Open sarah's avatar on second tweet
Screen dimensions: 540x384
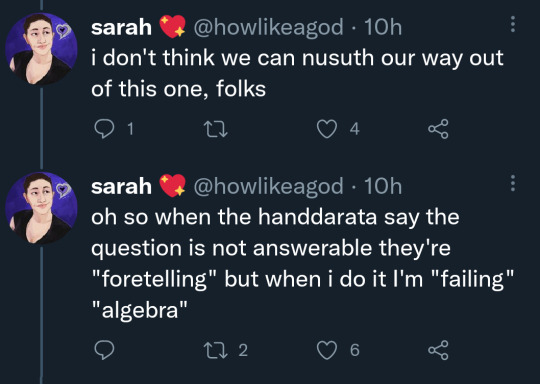pos(41,208)
